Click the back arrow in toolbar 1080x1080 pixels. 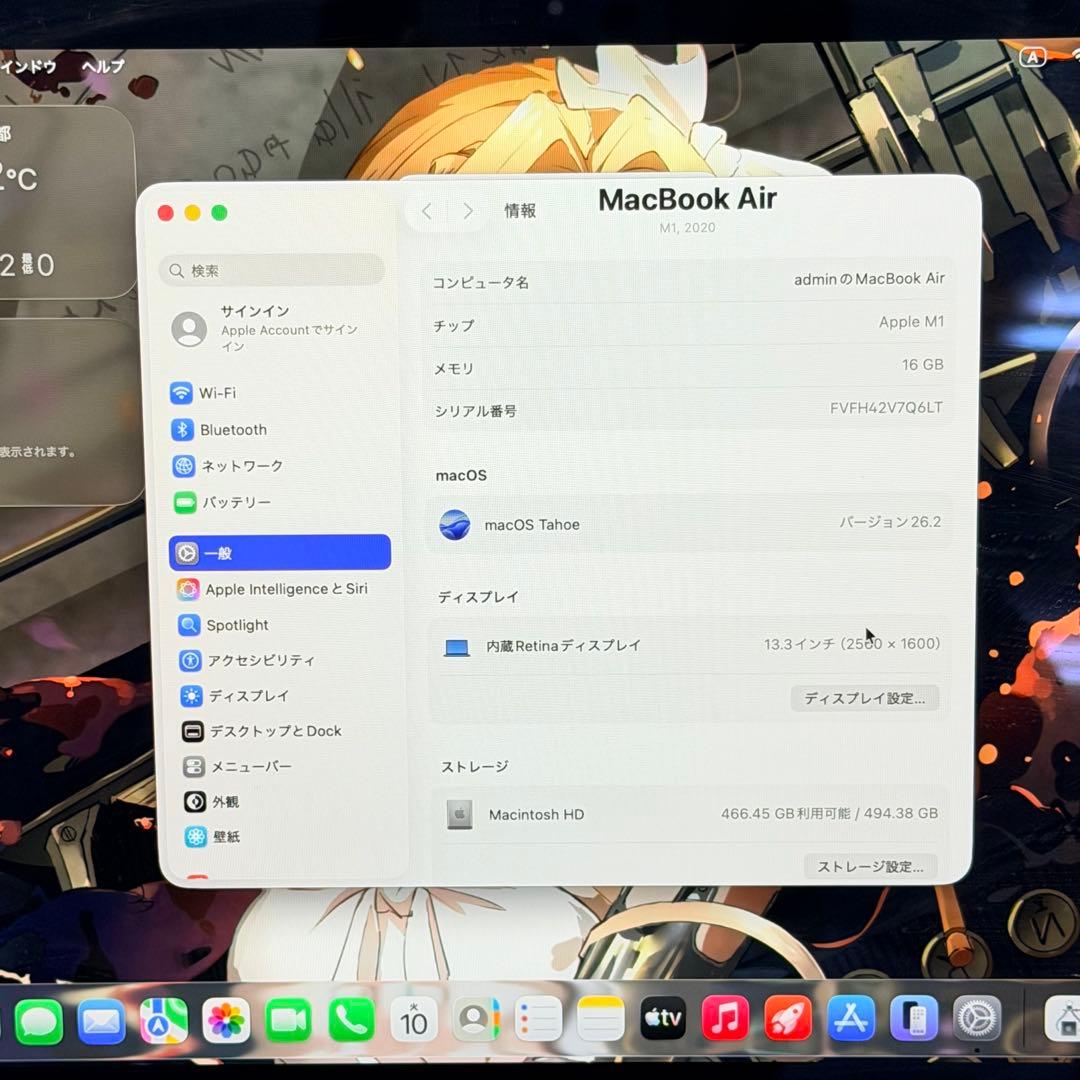[x=426, y=211]
